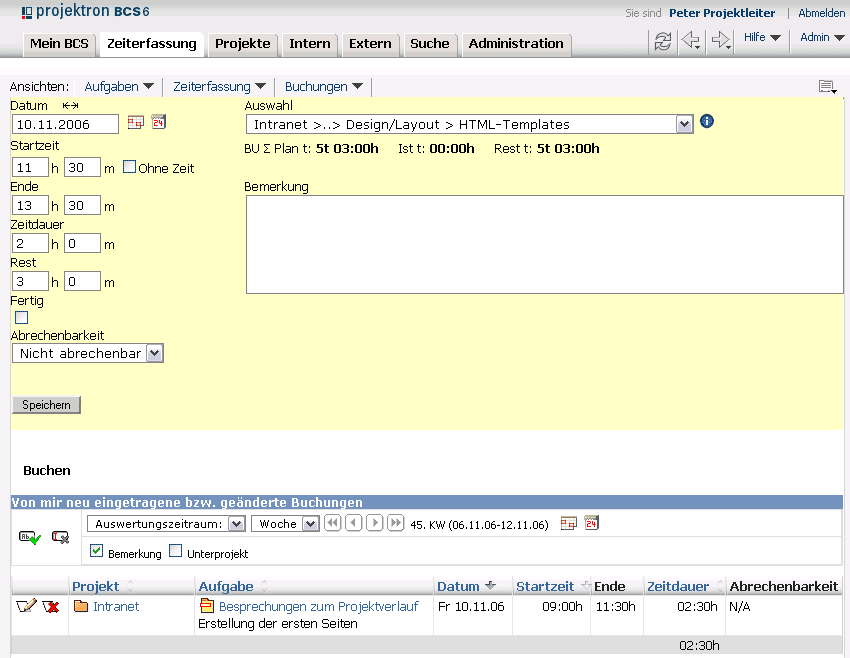
Task: Sort Aufgabe column via its sort arrows
Action: point(265,586)
